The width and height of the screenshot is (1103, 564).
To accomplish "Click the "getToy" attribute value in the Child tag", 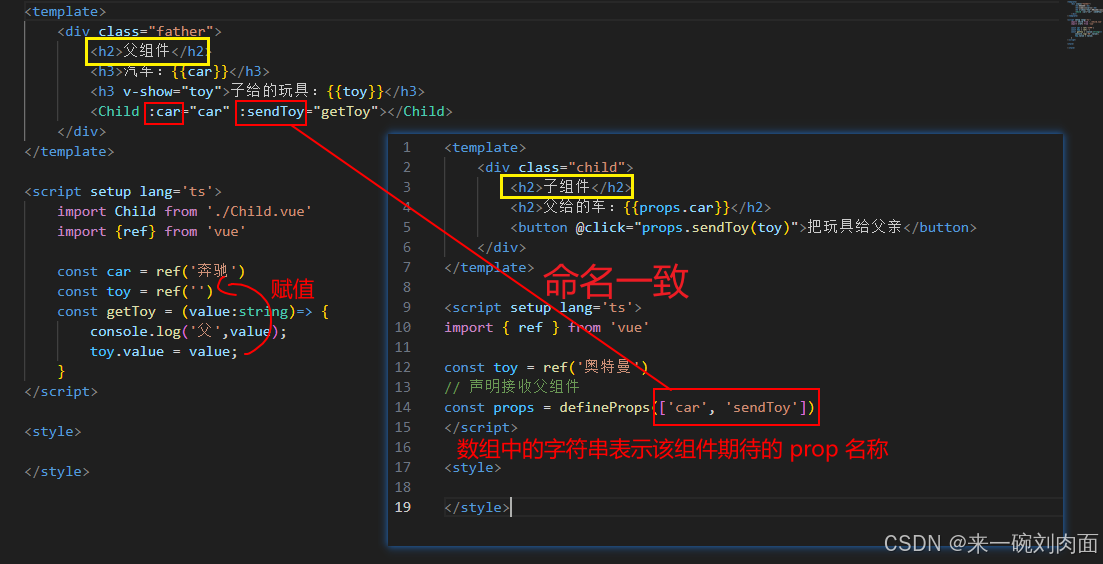I will point(346,111).
